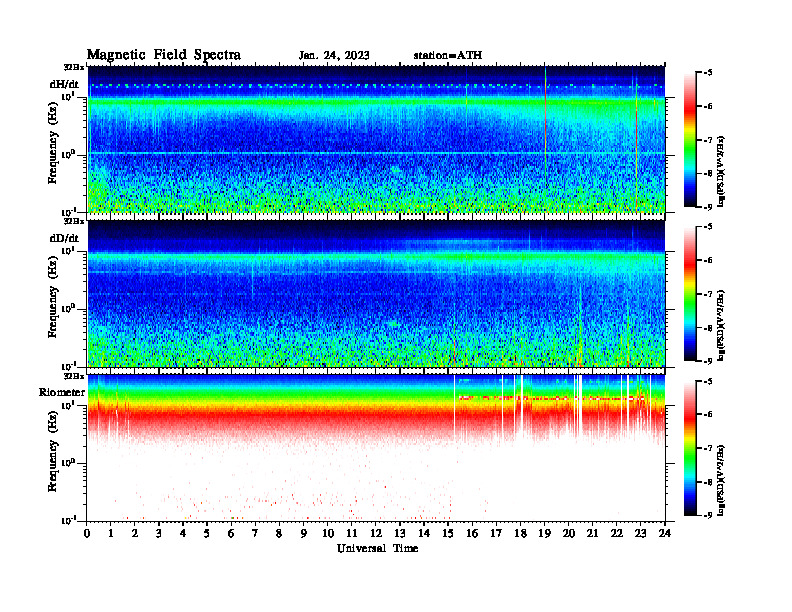Click the color scale bar beside the dD/dt panel
The image size is (792, 612).
[690, 293]
